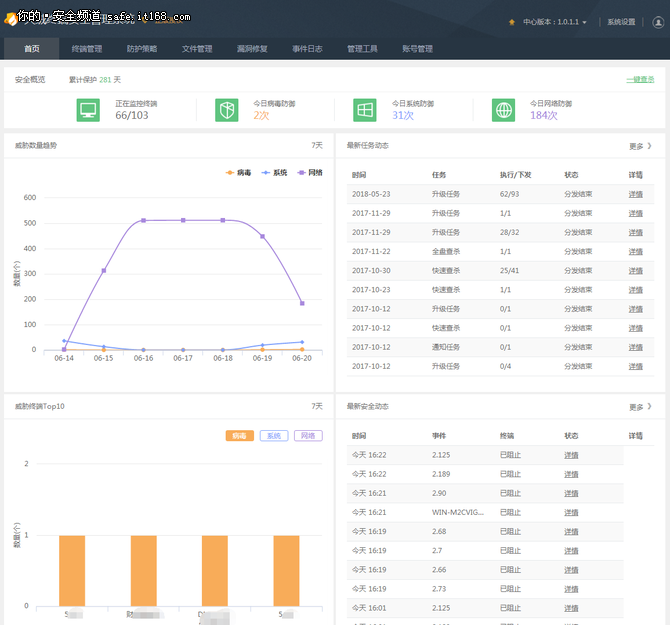Go to the 首页 tab
Viewport: 670px width, 625px height.
coord(32,49)
